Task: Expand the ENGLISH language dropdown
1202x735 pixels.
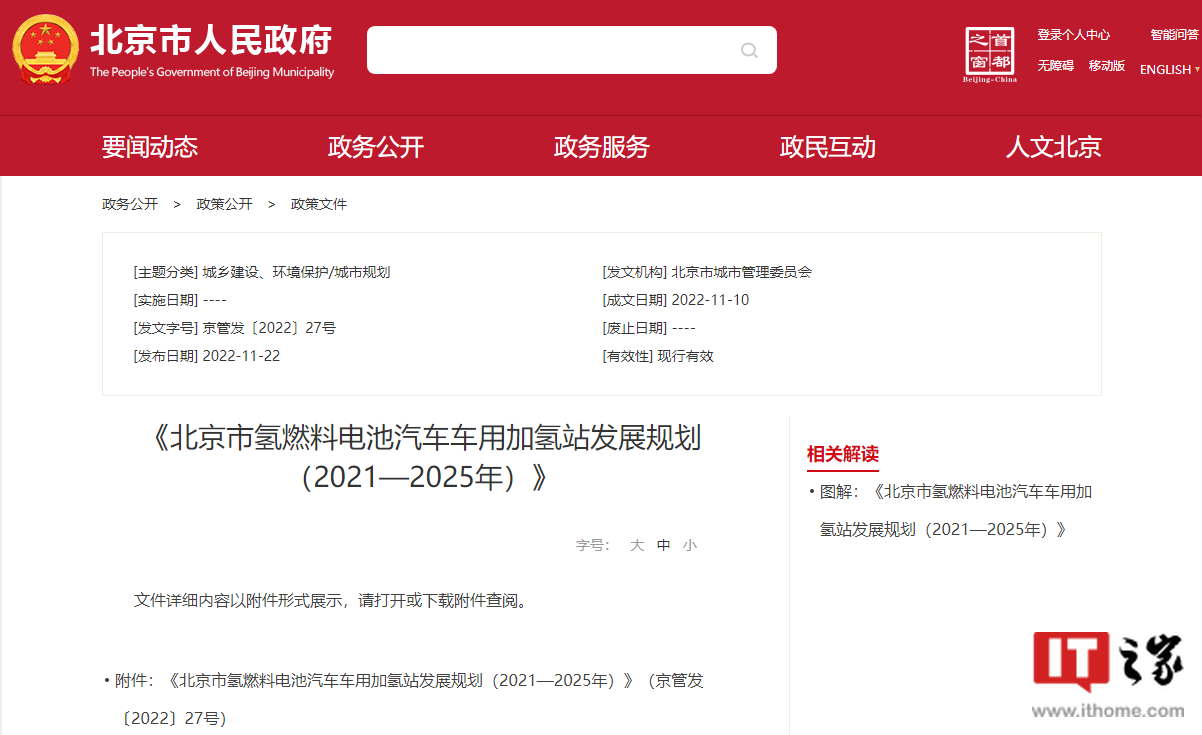Action: (x=1166, y=69)
